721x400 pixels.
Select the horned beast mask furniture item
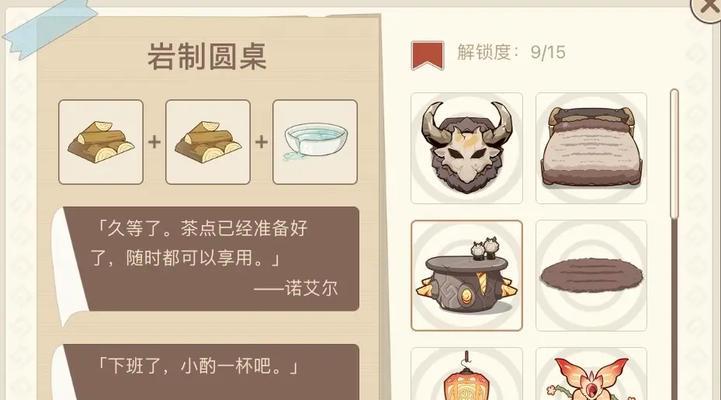(x=466, y=148)
